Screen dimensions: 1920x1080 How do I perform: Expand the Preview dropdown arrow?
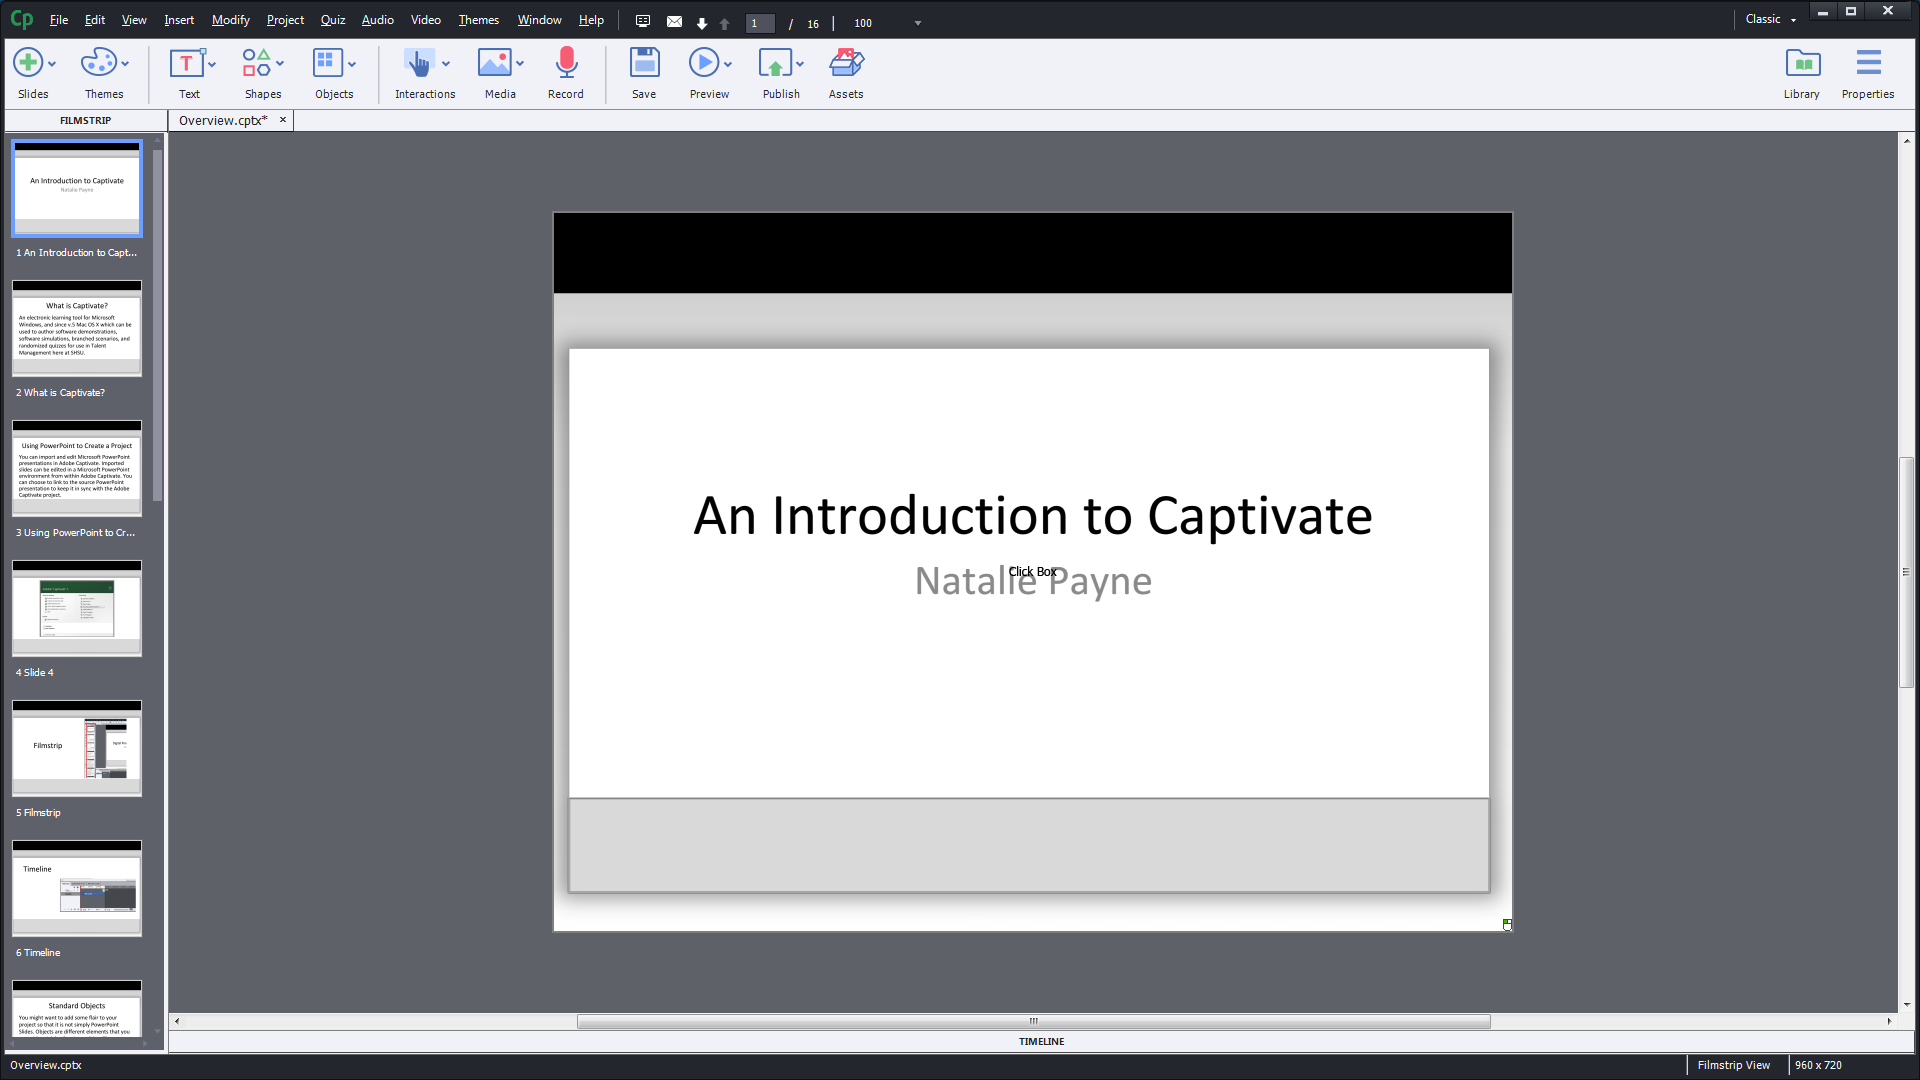728,64
